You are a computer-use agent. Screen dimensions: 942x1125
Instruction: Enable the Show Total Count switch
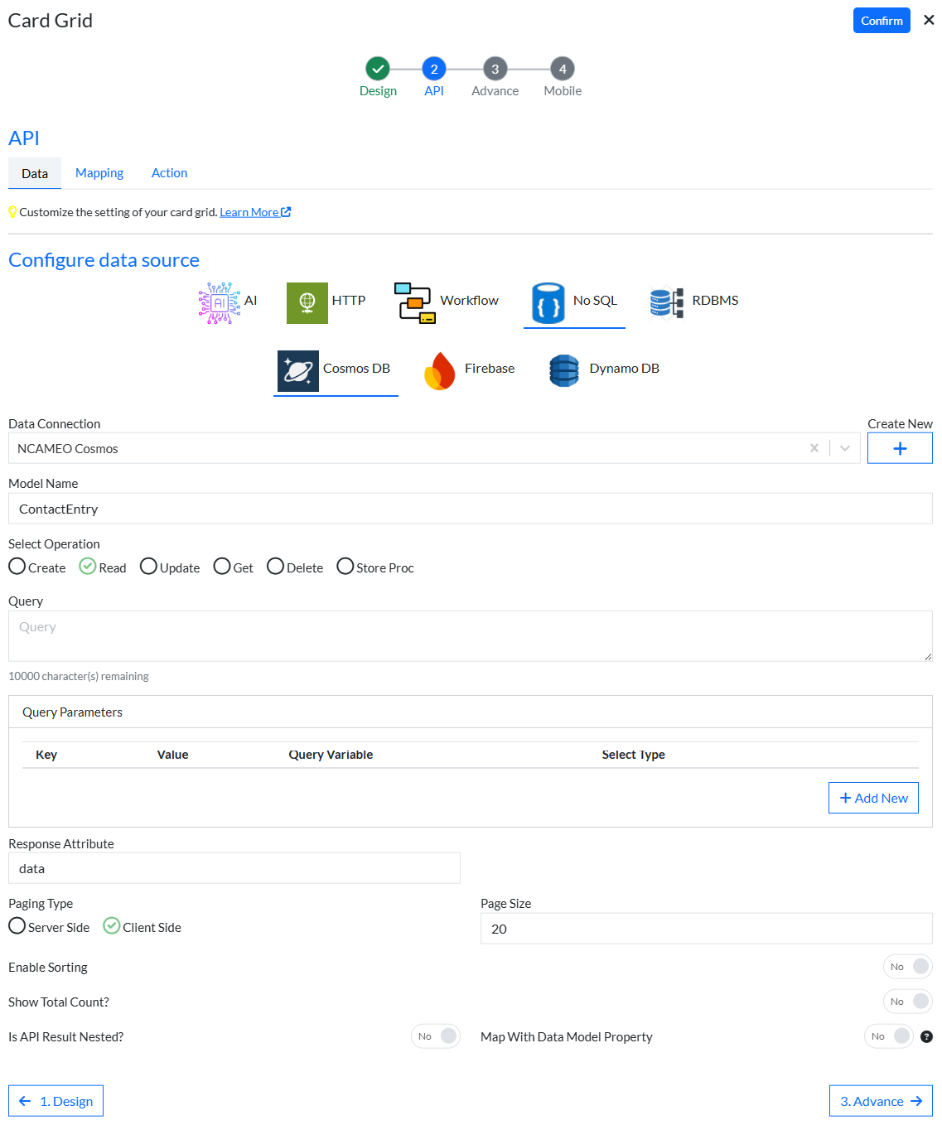coord(907,1002)
